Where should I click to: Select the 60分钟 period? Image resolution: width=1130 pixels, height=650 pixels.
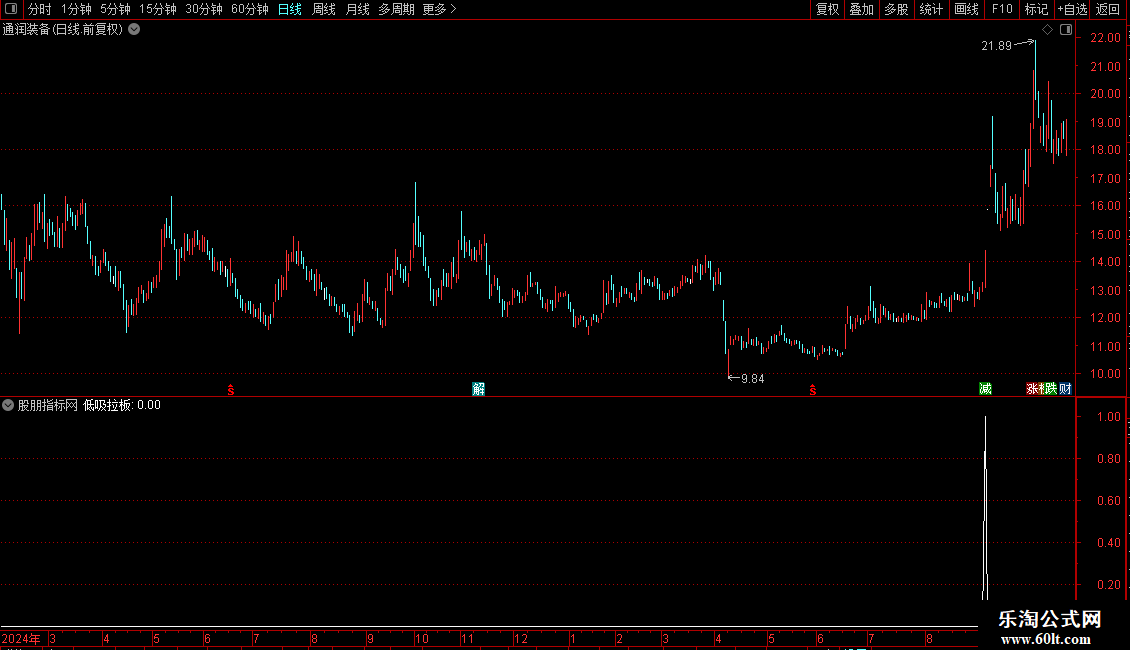[250, 9]
